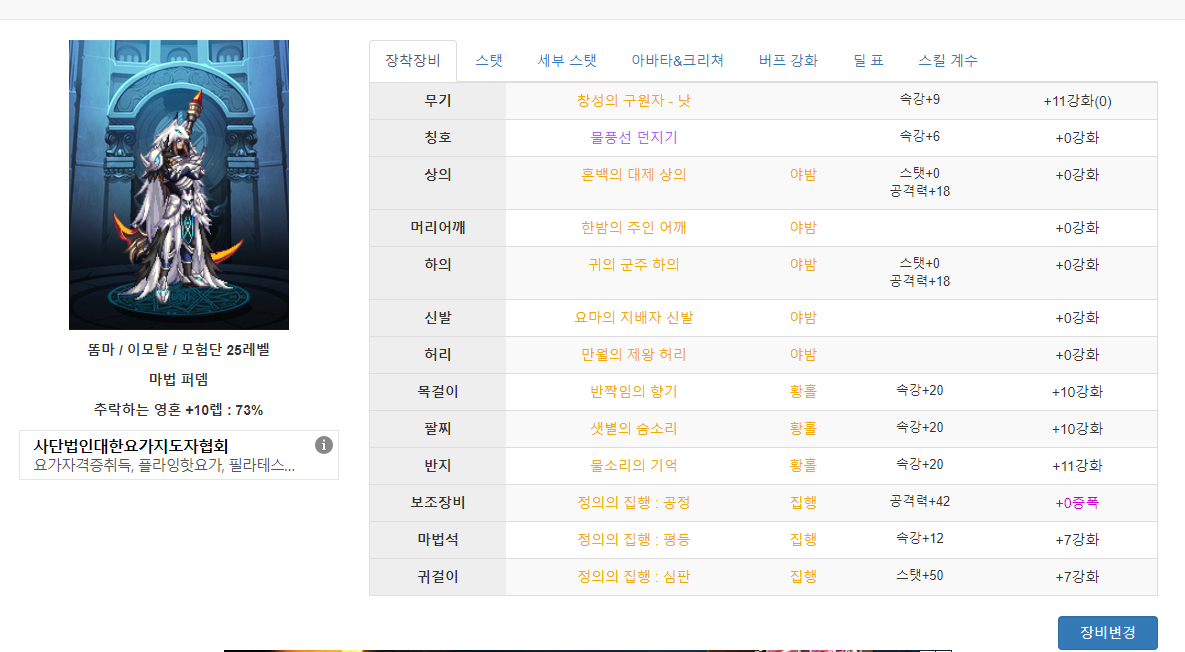This screenshot has width=1185, height=652.
Task: Click the 장비변경 button
Action: pyautogui.click(x=1107, y=632)
